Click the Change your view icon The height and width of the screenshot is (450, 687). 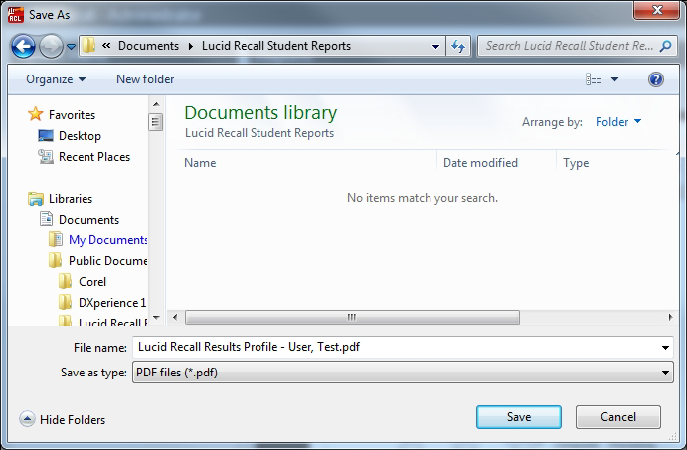pyautogui.click(x=594, y=79)
